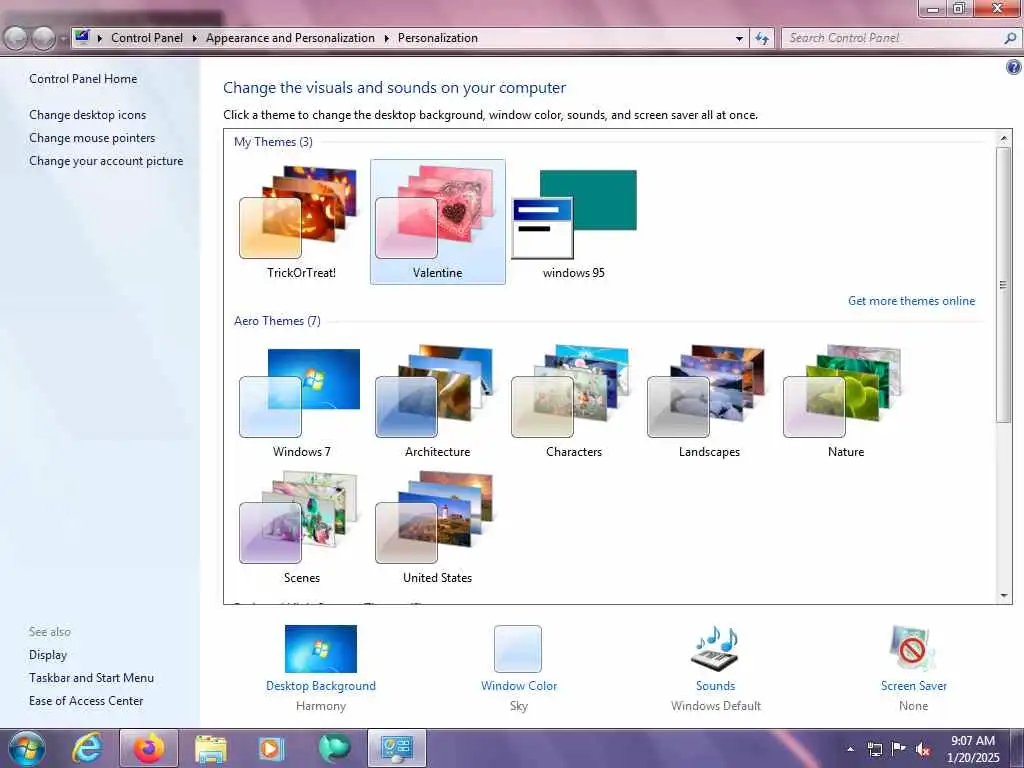Viewport: 1024px width, 768px height.
Task: Click the refresh button in address bar
Action: (x=762, y=39)
